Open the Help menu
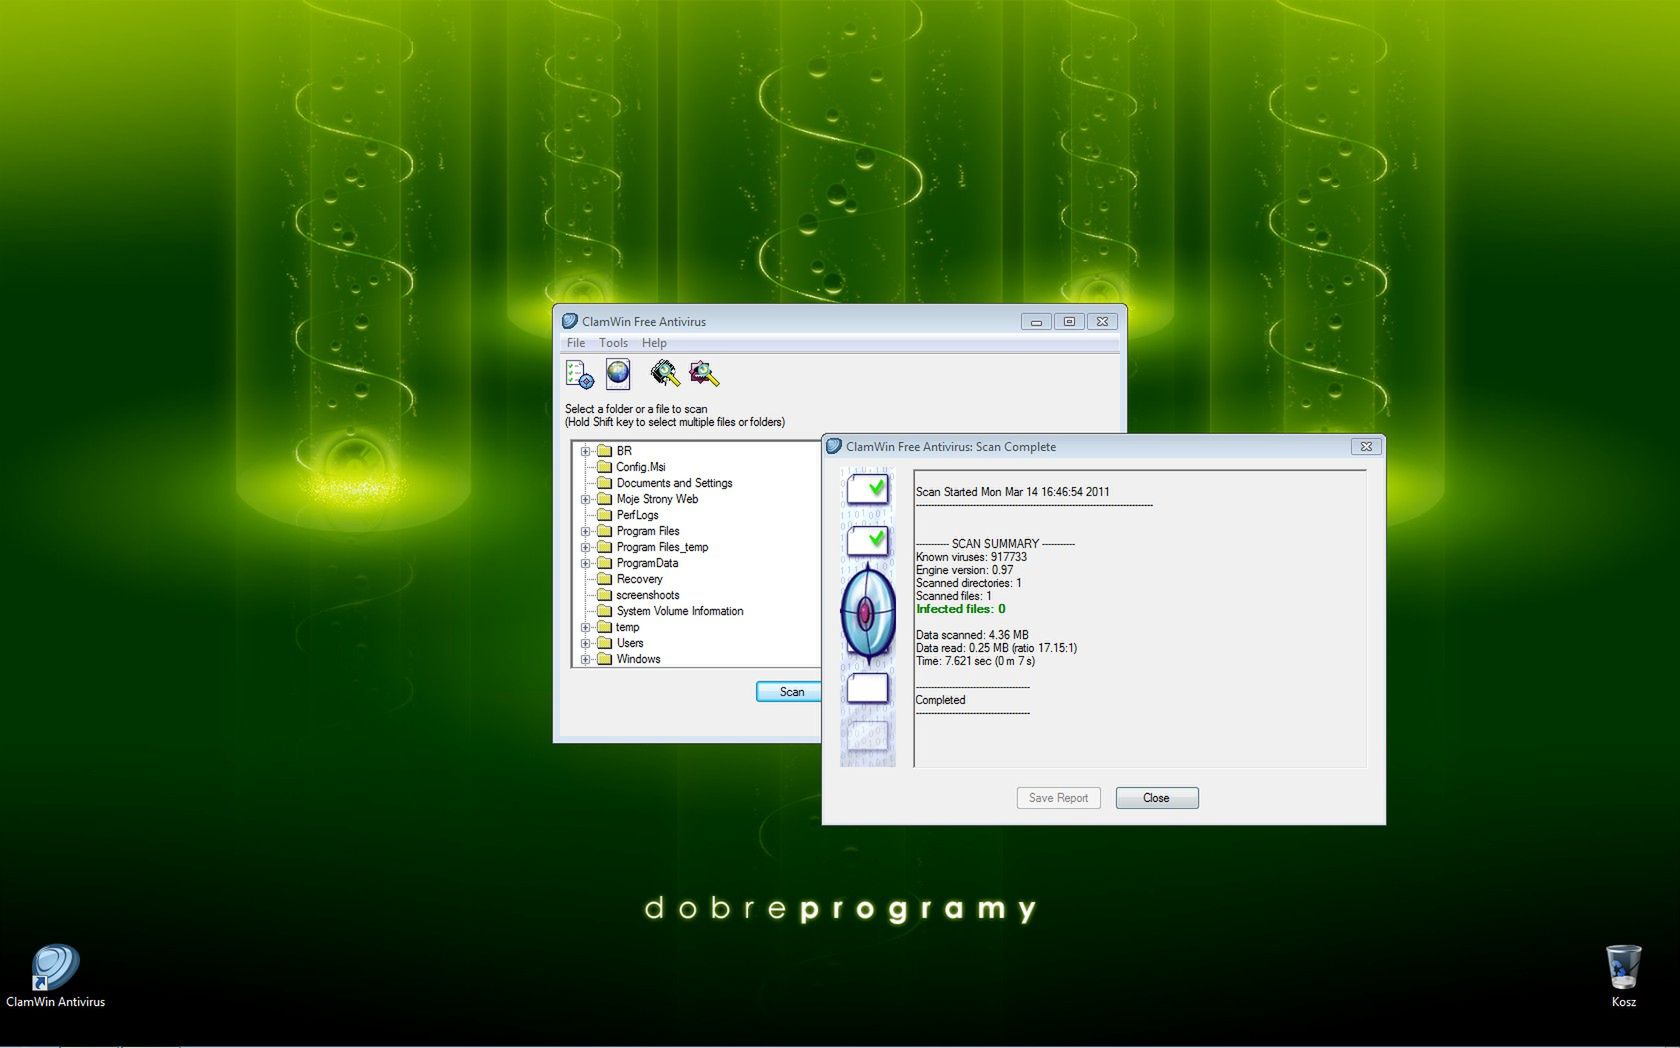The height and width of the screenshot is (1048, 1680). pyautogui.click(x=654, y=343)
